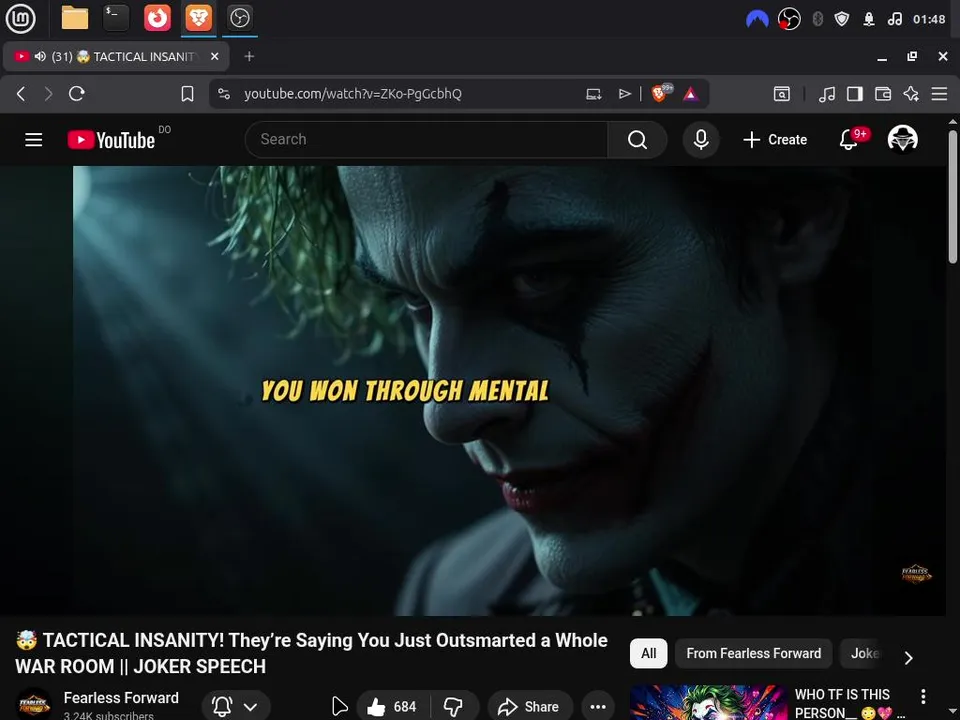The image size is (960, 720).
Task: Install app icon in address bar
Action: 593,94
